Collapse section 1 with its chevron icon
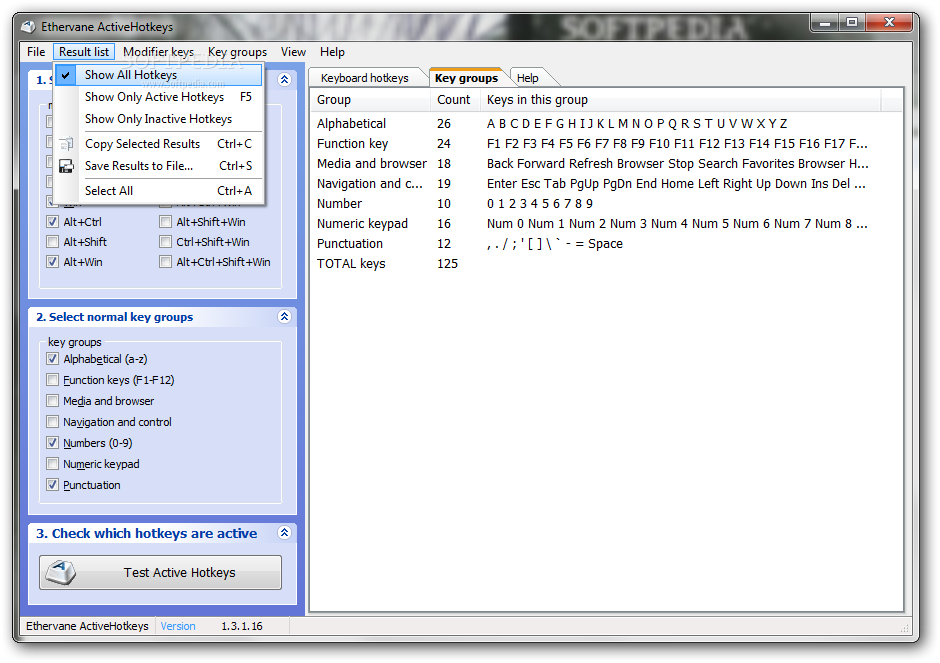 [285, 79]
